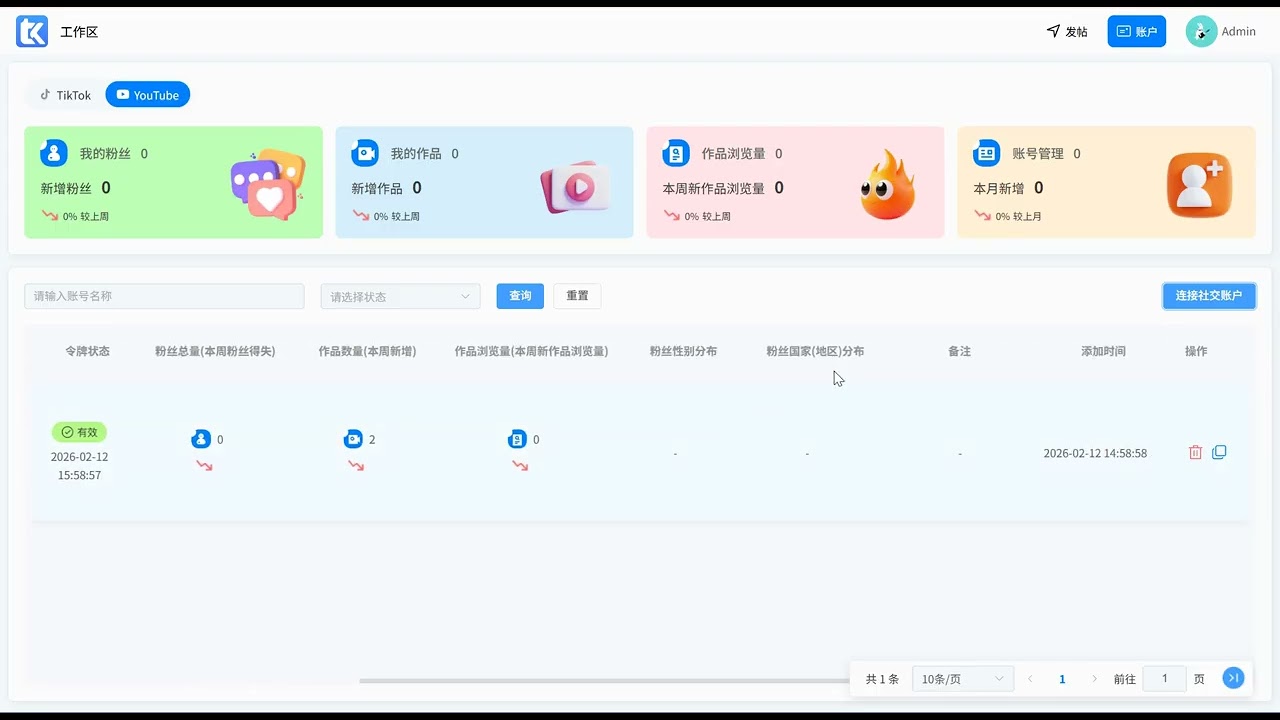Click the next page arrow
The image size is (1280, 720).
[x=1094, y=679]
